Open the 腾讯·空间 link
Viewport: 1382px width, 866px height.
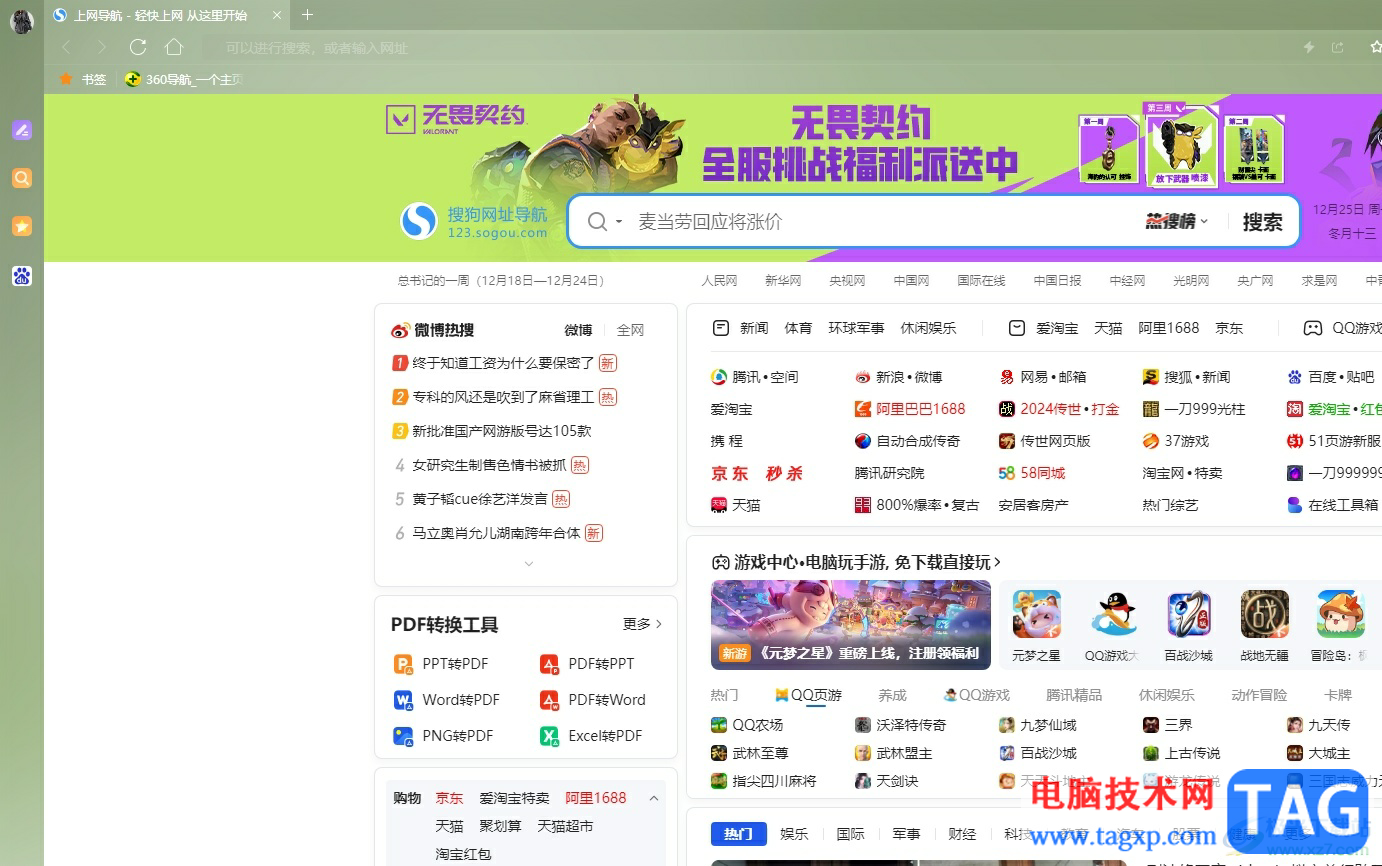pyautogui.click(x=755, y=377)
